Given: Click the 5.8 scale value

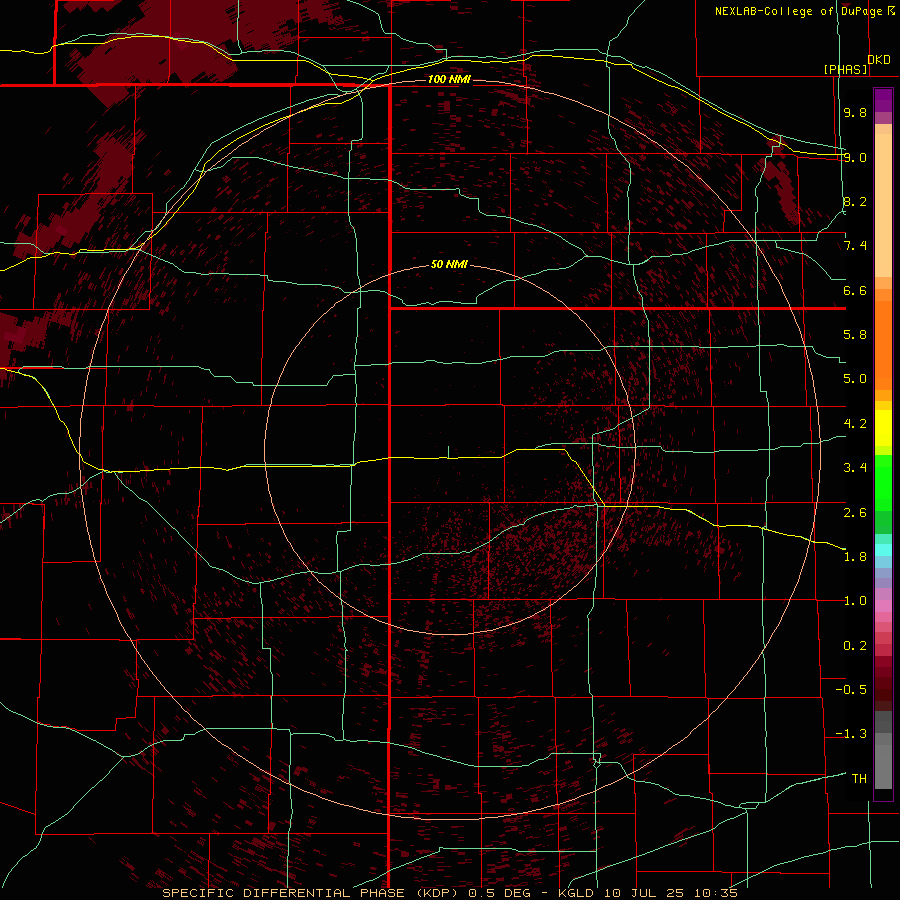Looking at the screenshot, I should click(855, 335).
